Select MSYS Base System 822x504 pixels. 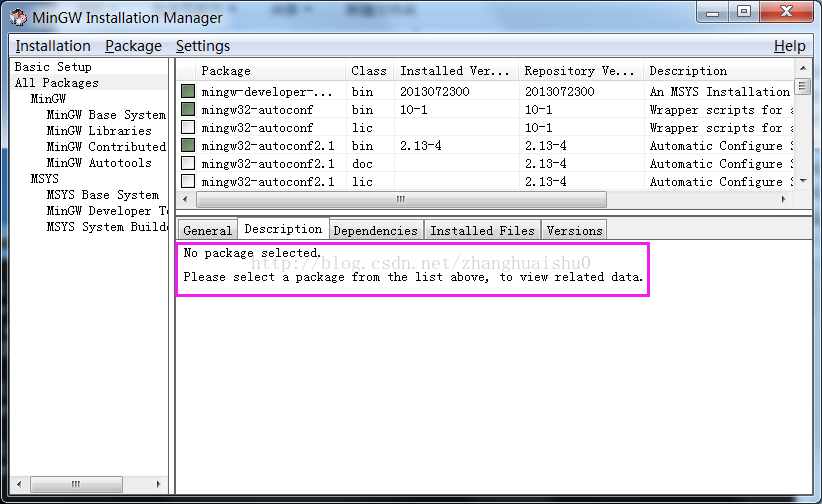click(103, 195)
